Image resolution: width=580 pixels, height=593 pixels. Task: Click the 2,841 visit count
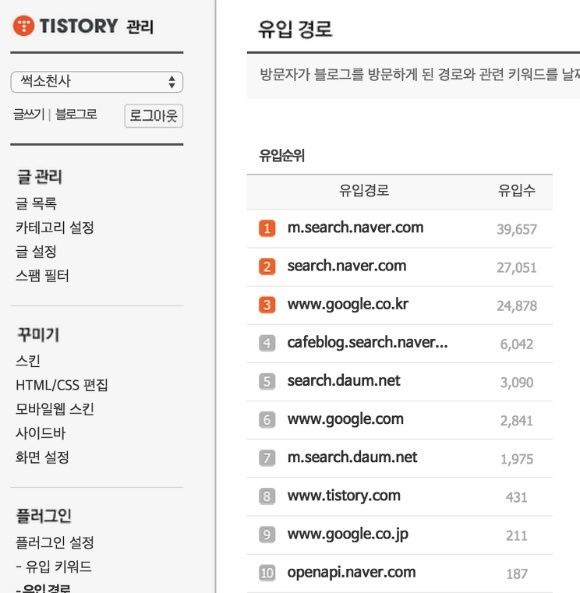(516, 421)
